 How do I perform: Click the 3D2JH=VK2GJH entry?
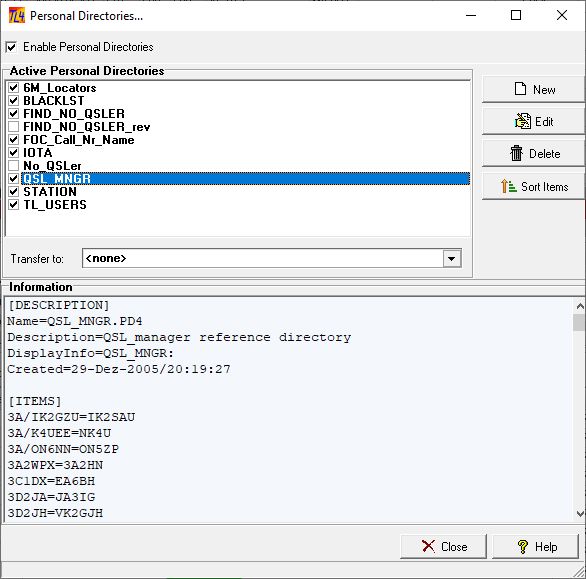tap(55, 513)
